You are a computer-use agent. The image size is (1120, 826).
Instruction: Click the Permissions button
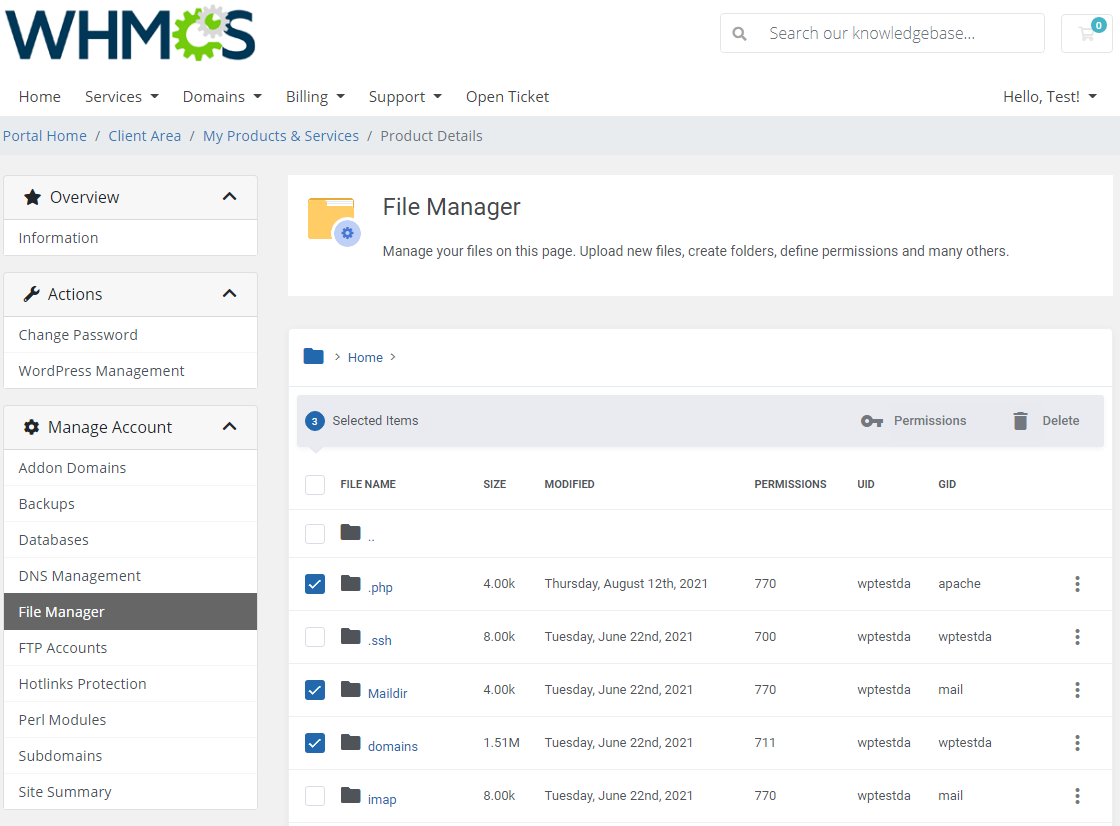point(913,421)
